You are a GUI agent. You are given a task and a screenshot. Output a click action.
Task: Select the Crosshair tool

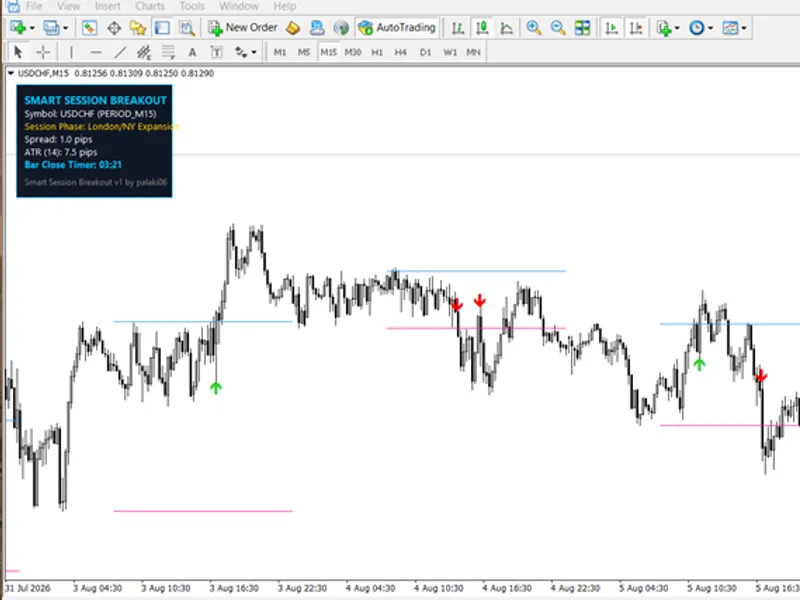click(43, 52)
